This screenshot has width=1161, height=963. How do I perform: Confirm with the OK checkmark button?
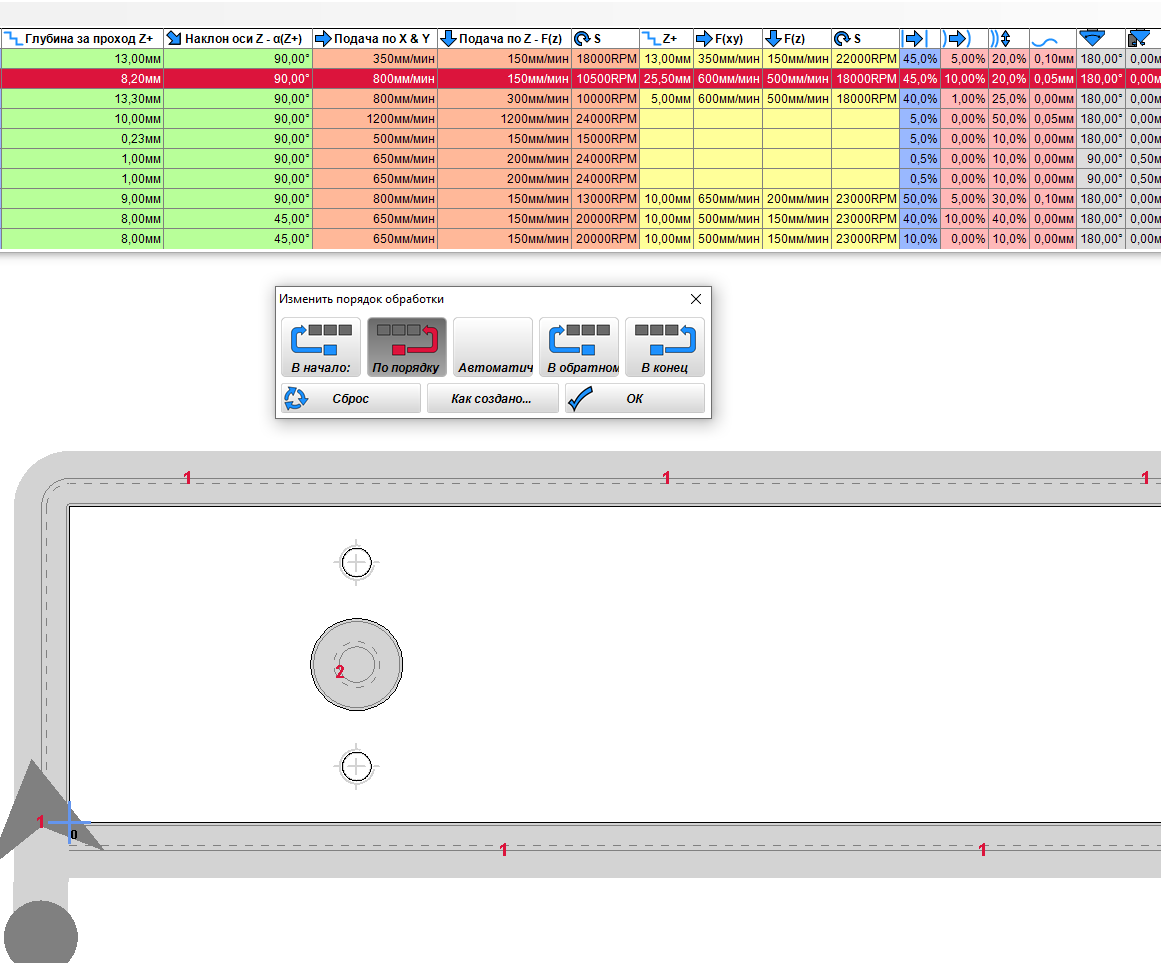click(x=635, y=398)
